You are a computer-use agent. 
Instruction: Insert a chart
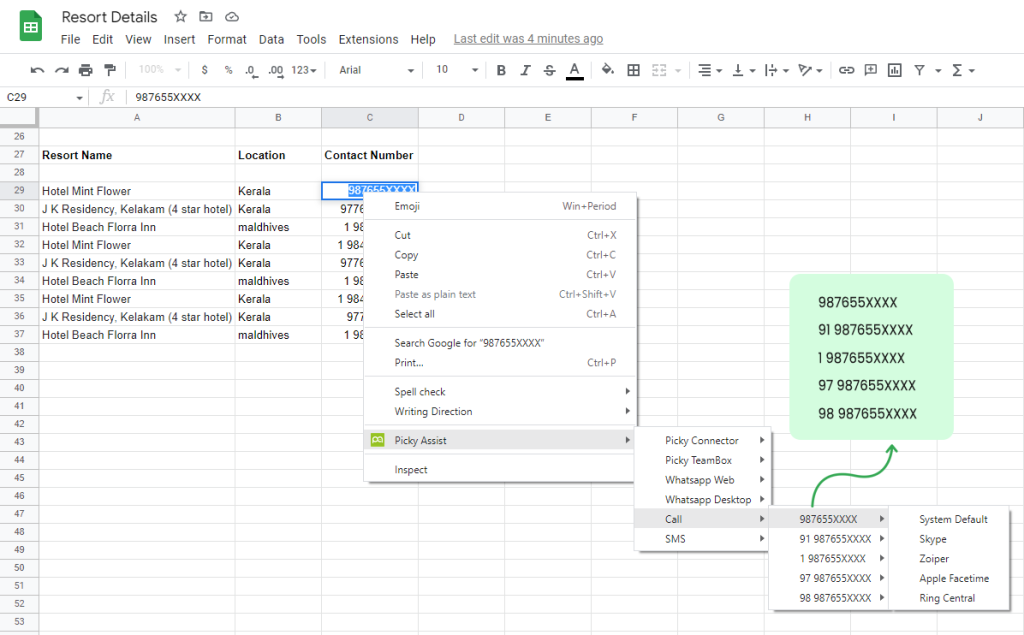point(895,70)
